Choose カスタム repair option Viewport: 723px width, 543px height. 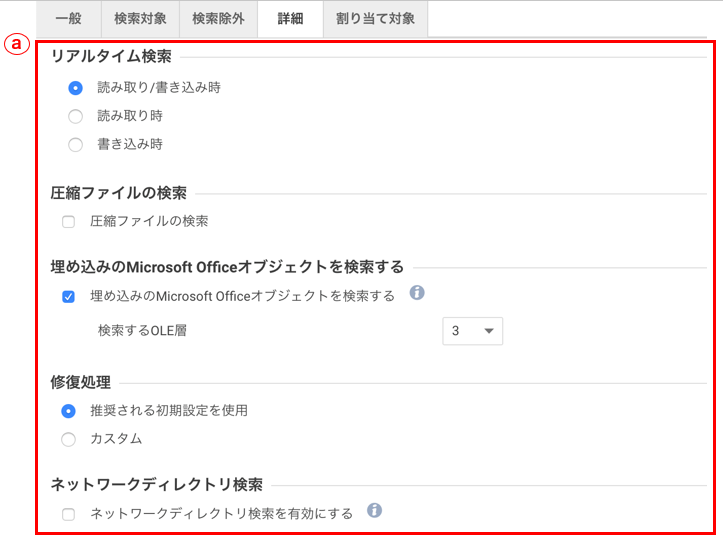pos(69,438)
